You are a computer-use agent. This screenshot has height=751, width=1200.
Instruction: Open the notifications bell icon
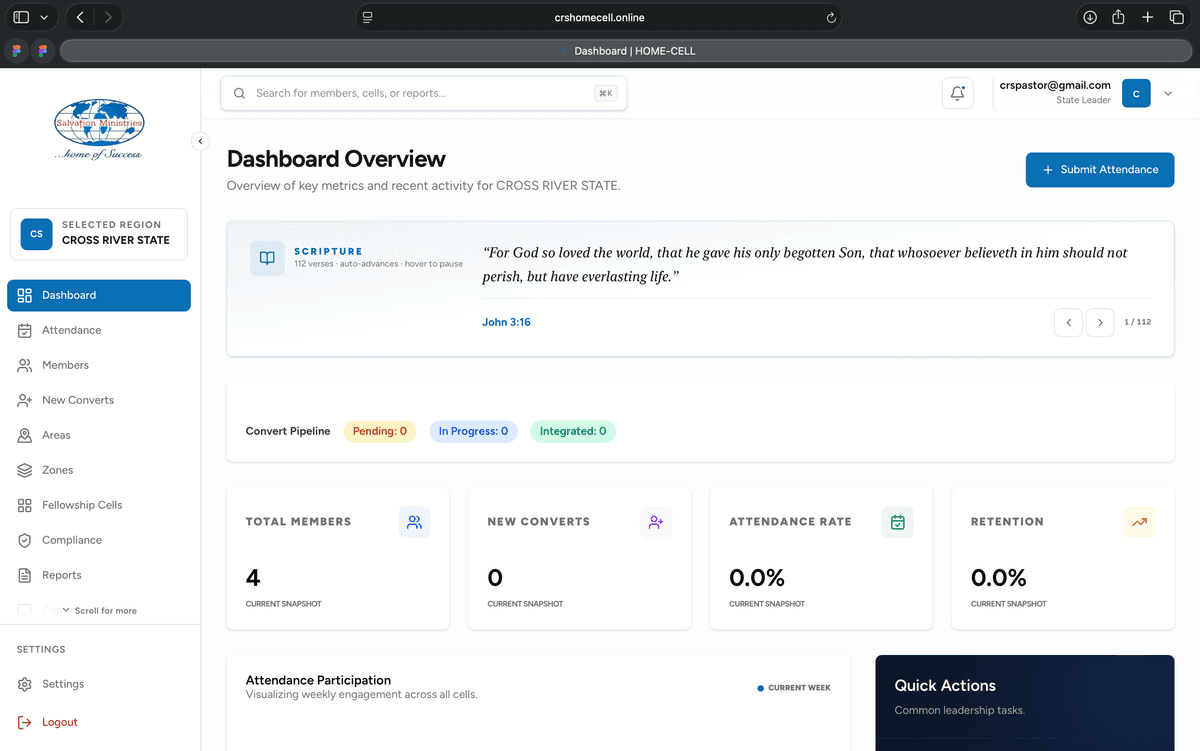coord(957,93)
